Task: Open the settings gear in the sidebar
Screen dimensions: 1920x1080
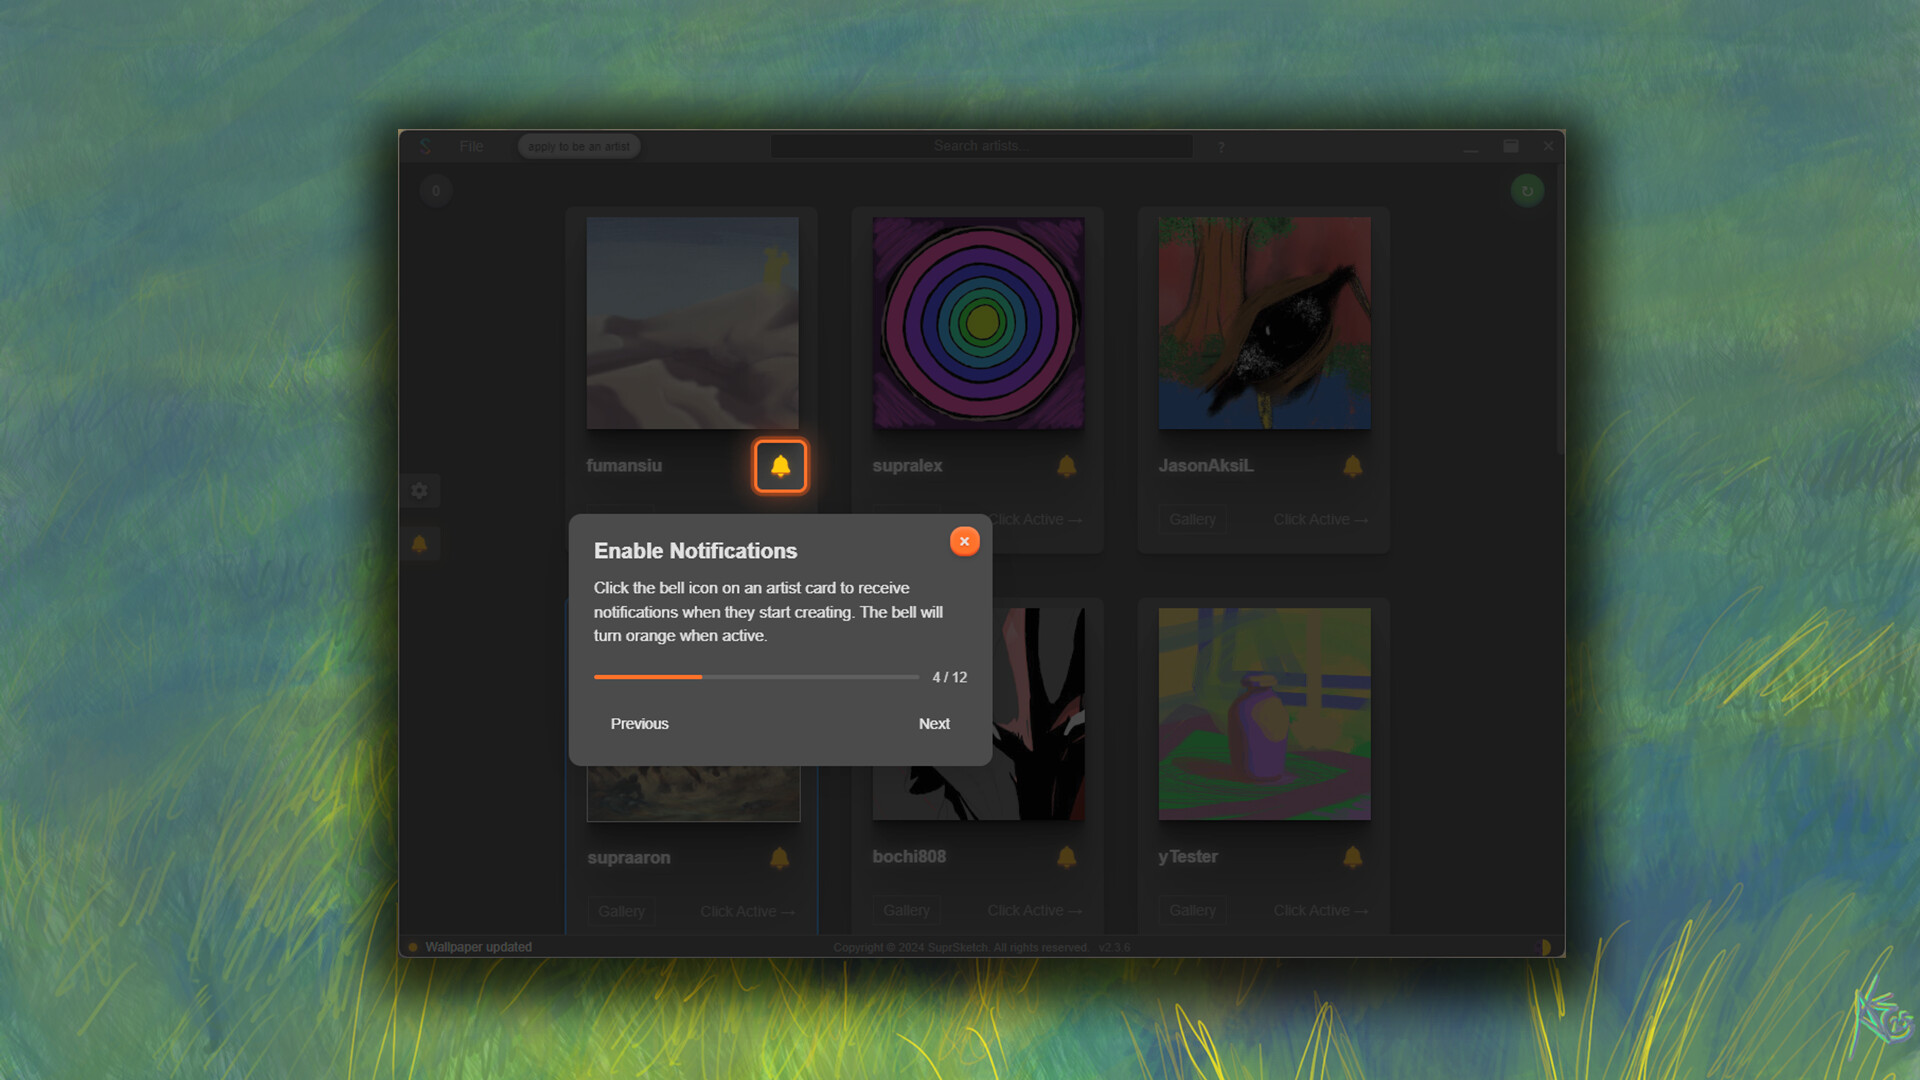Action: (420, 490)
